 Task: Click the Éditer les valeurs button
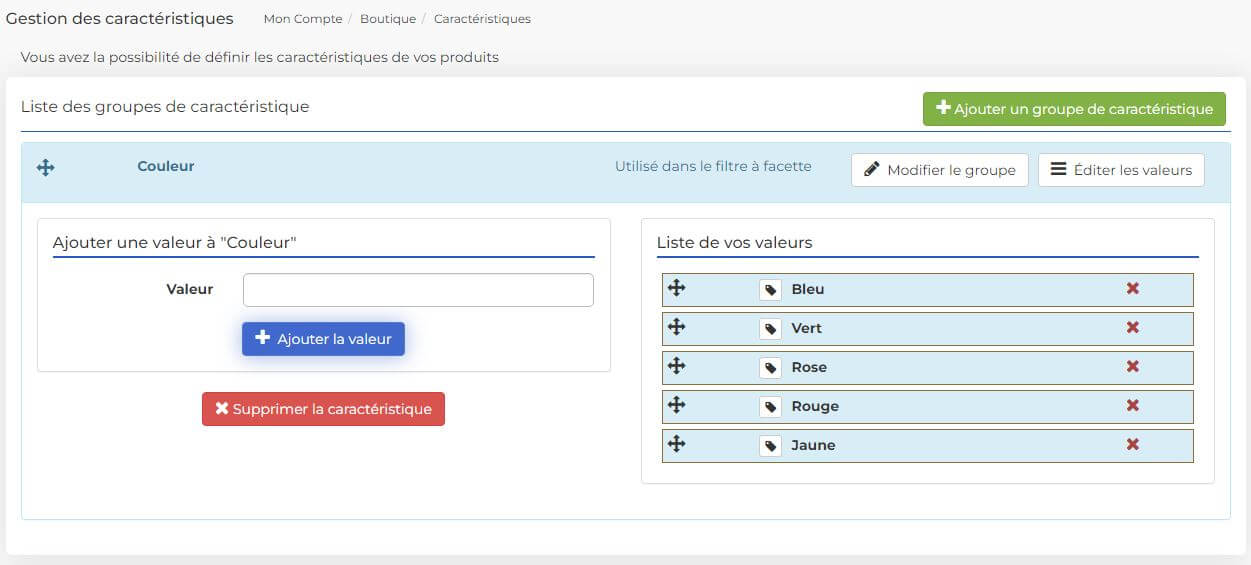[1121, 170]
